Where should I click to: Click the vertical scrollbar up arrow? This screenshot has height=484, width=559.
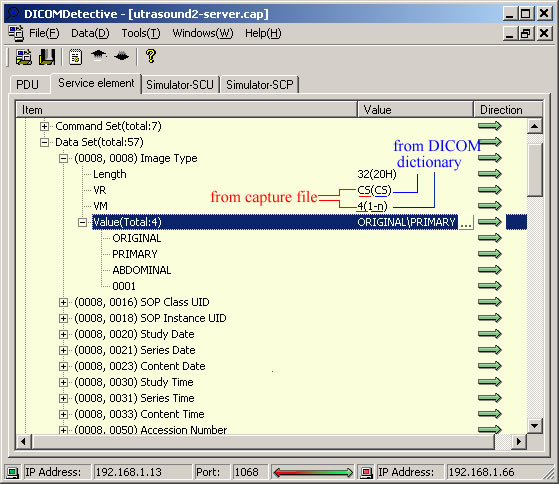534,126
